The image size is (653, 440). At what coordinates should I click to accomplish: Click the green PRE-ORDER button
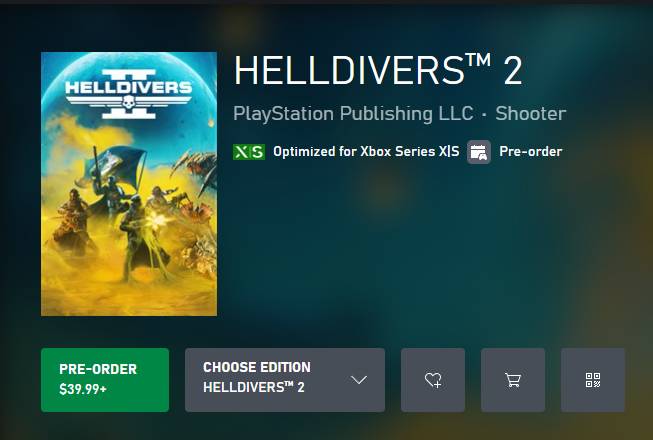(x=105, y=380)
